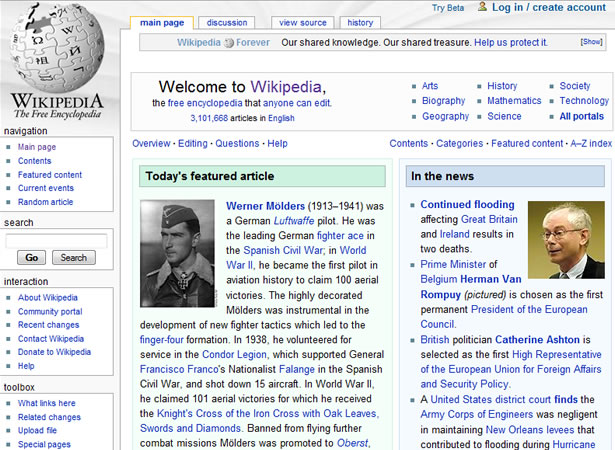615x450 pixels.
Task: Open the History portal link
Action: pyautogui.click(x=502, y=86)
